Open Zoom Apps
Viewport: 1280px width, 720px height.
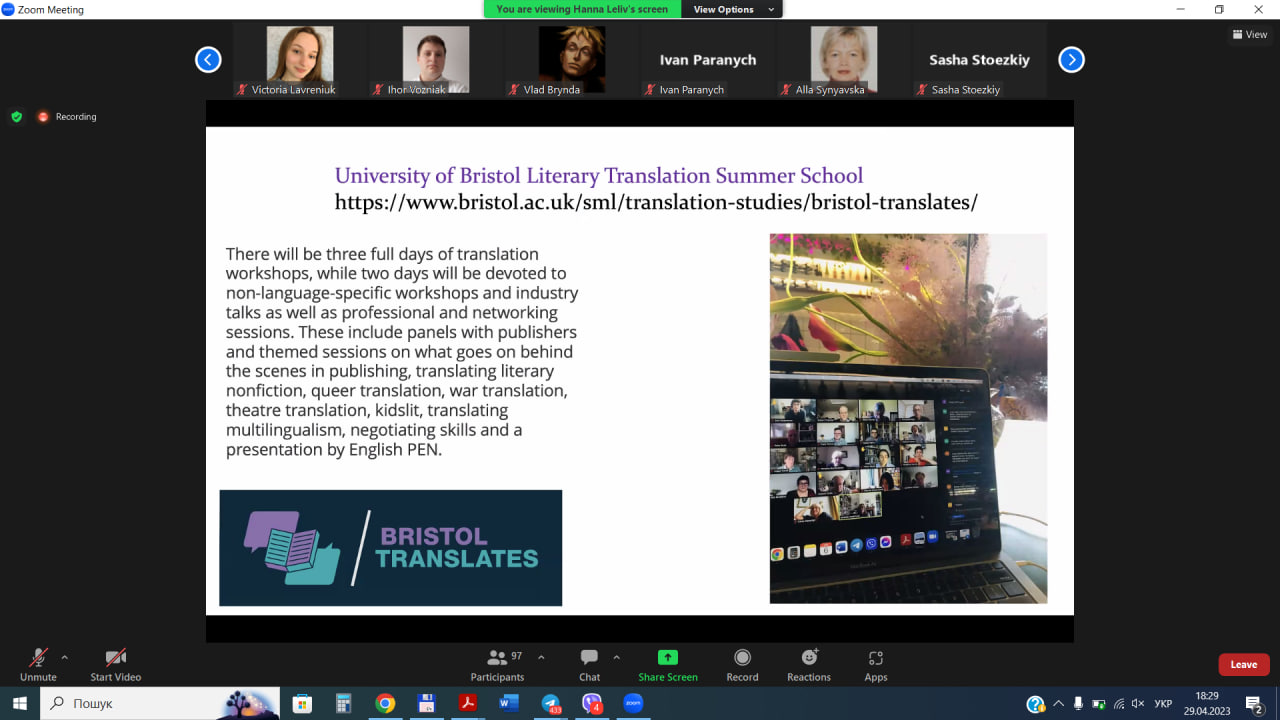[x=875, y=664]
